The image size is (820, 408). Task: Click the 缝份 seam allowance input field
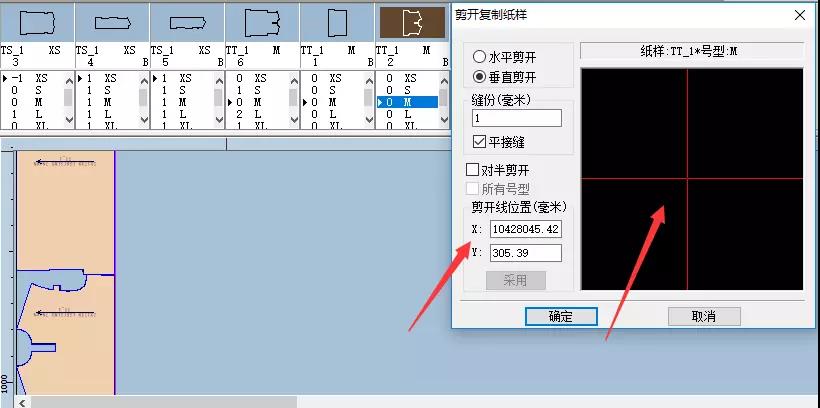[516, 118]
